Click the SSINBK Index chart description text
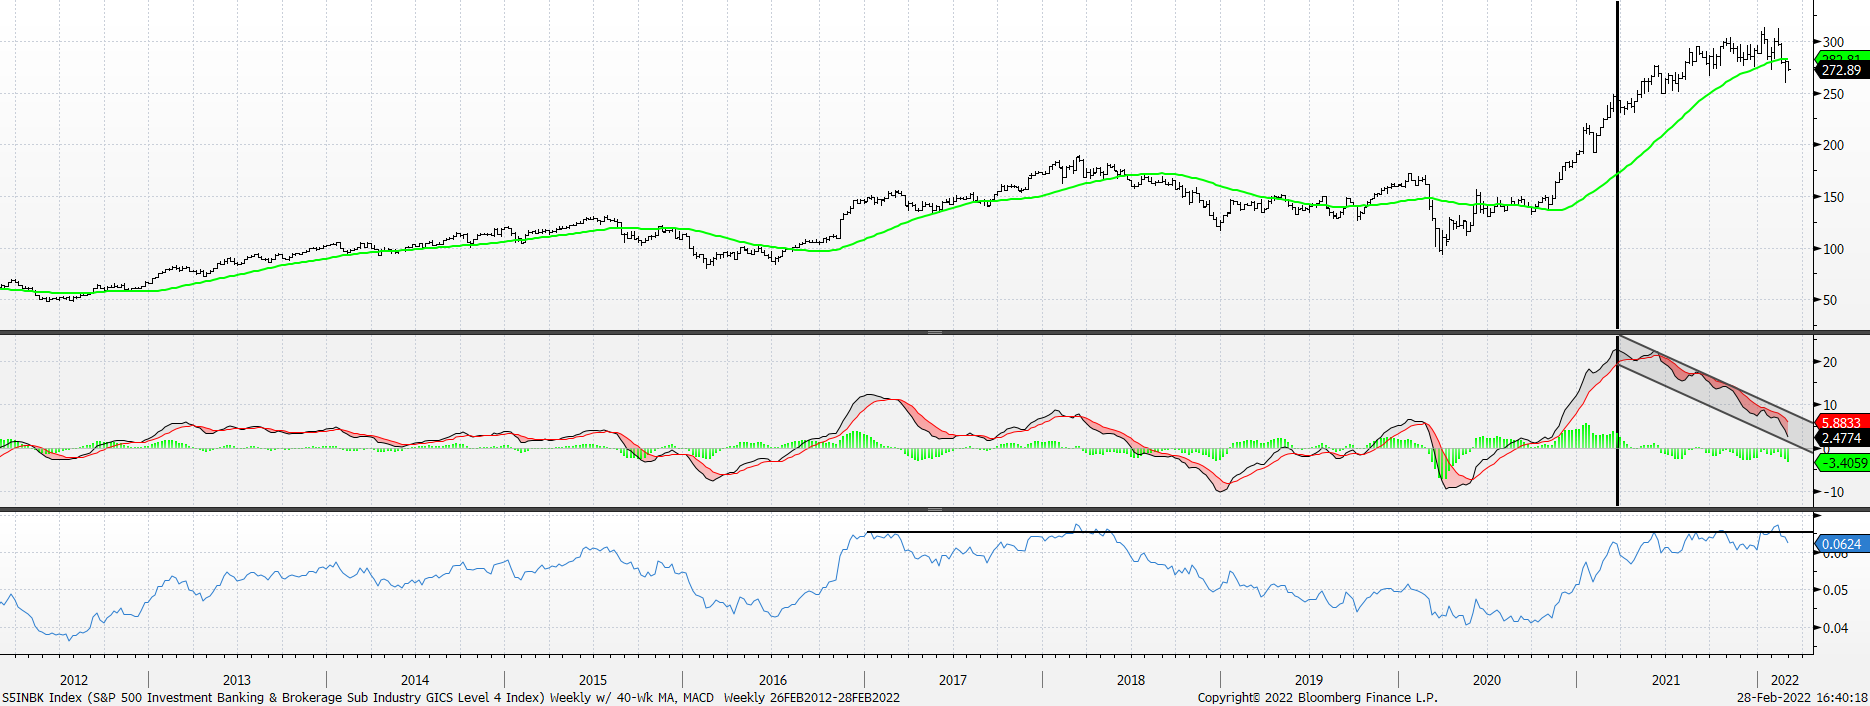Image resolution: width=1870 pixels, height=706 pixels. click(451, 697)
